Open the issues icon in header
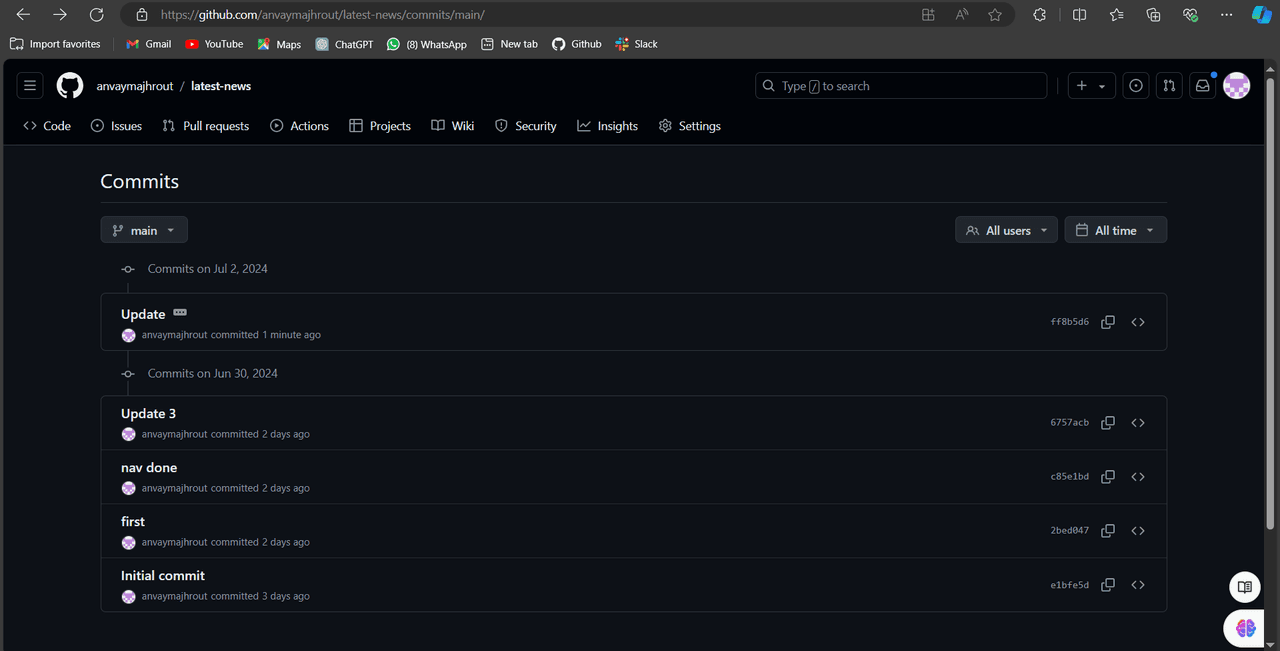The height and width of the screenshot is (651, 1280). 1136,86
